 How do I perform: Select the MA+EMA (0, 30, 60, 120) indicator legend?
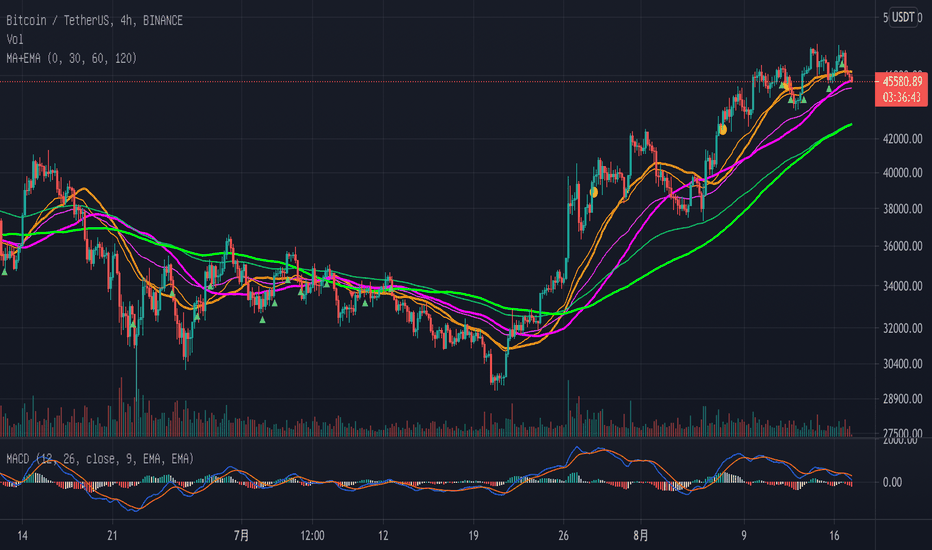point(71,58)
